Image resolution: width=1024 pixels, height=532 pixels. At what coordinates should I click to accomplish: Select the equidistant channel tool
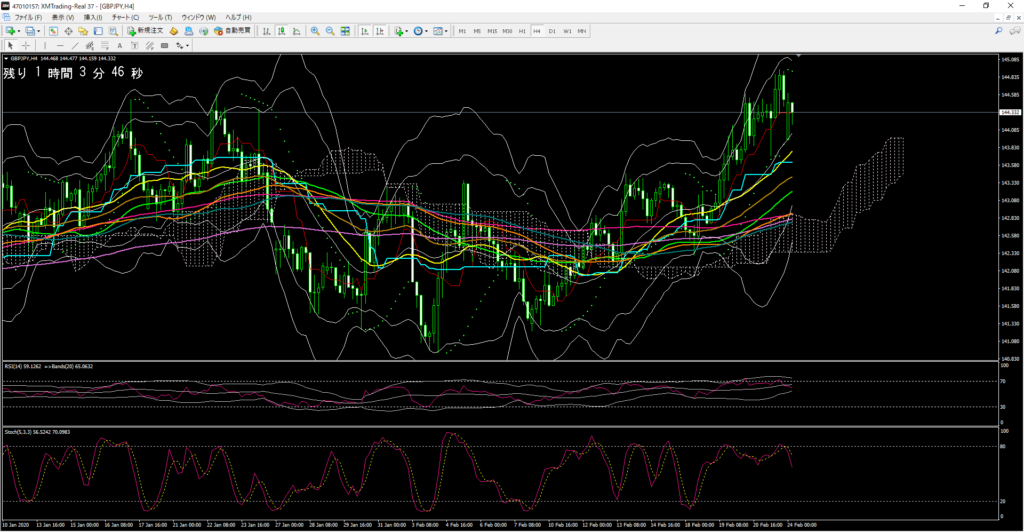coord(89,45)
